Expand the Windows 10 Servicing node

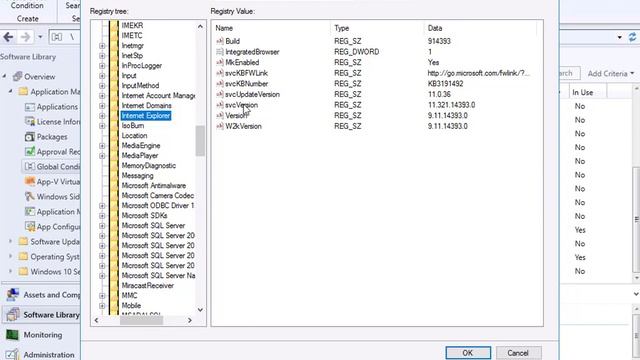point(11,271)
